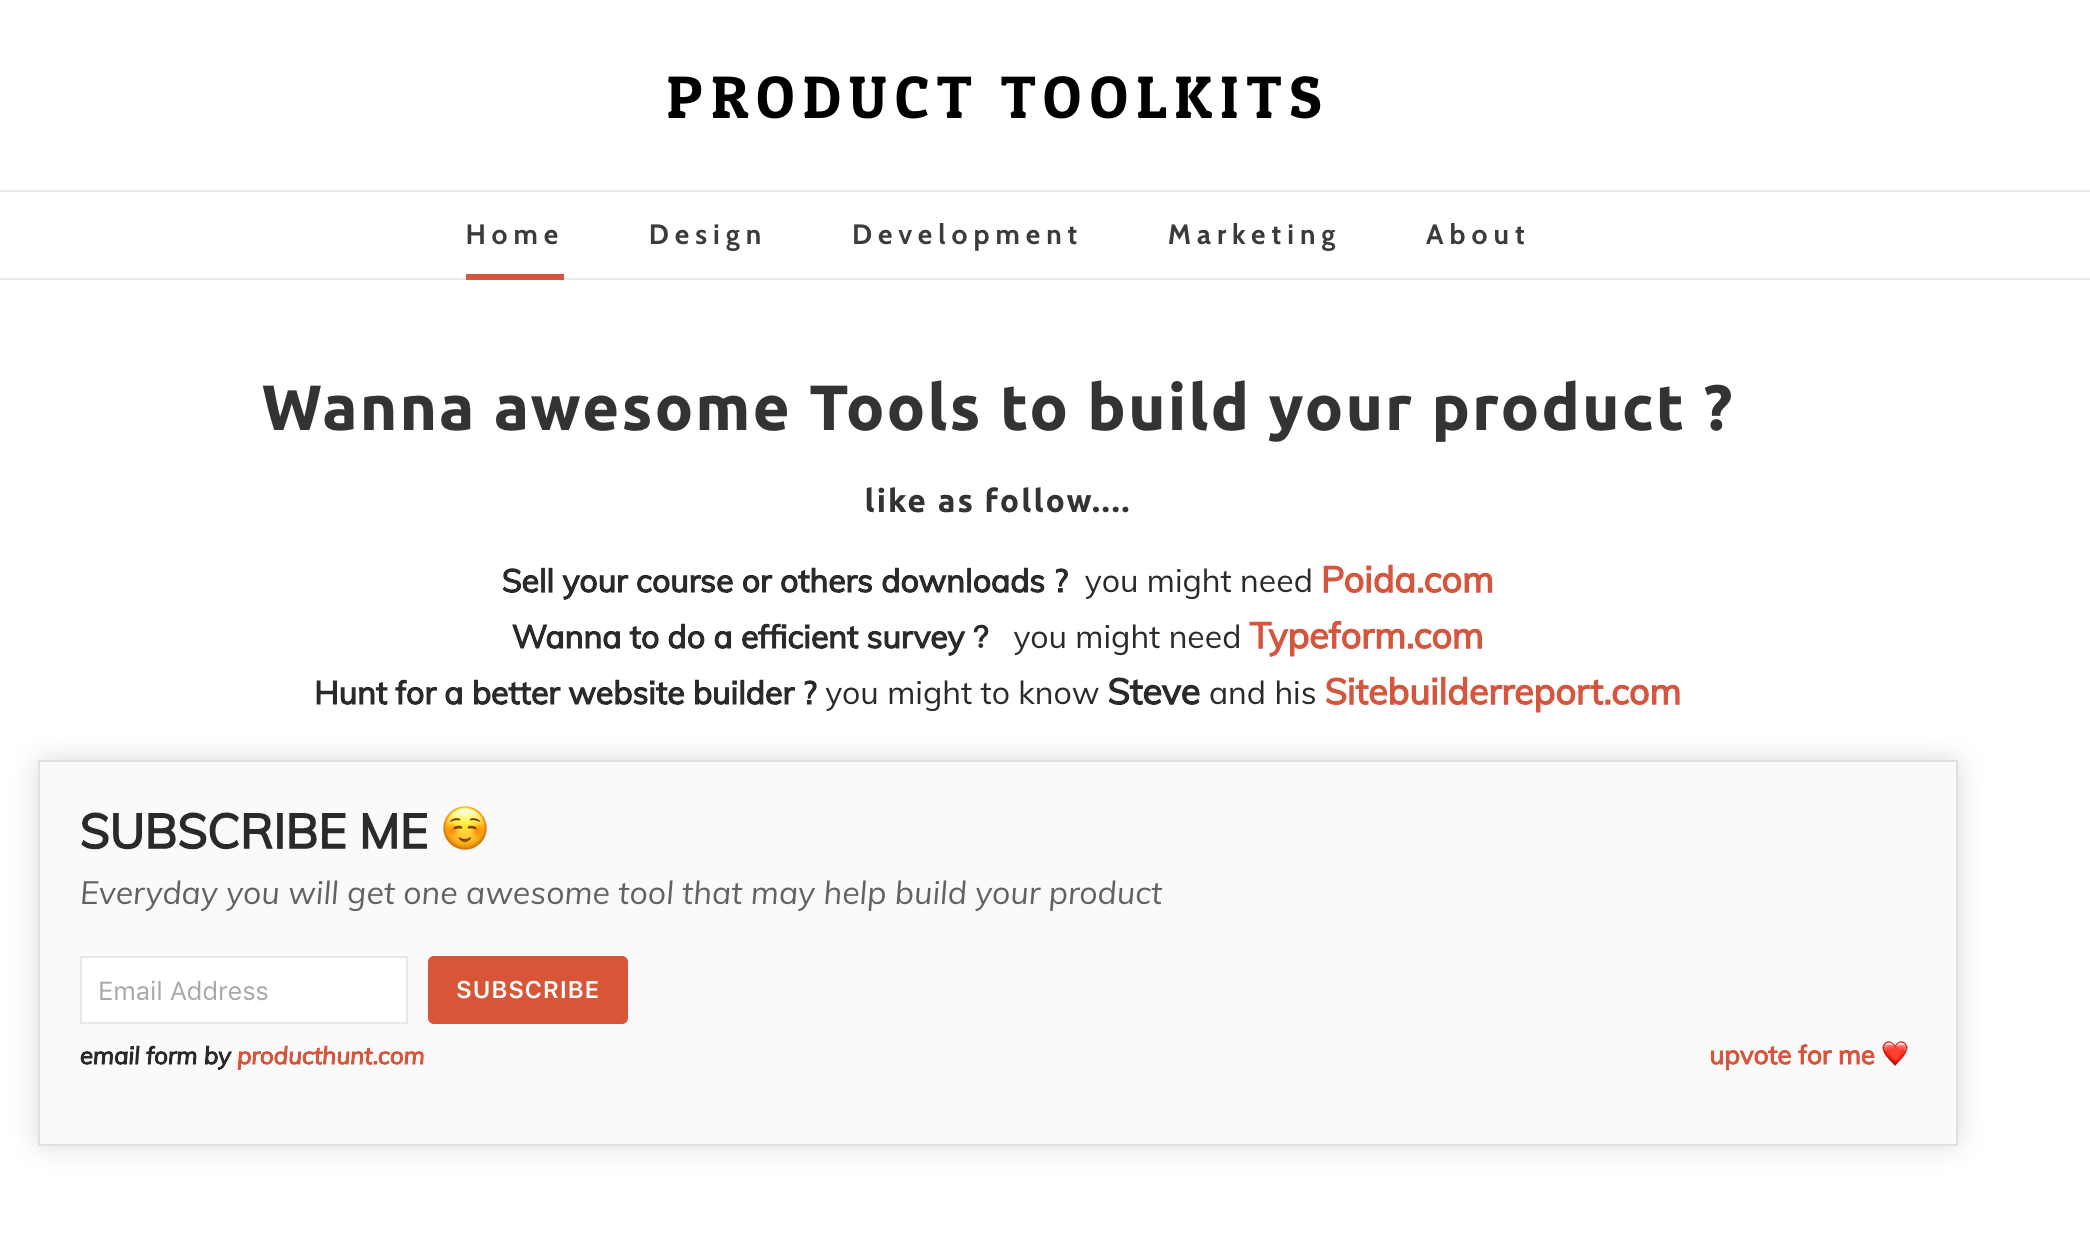This screenshot has width=2090, height=1238.
Task: Select the Home navigation item
Action: [x=512, y=234]
